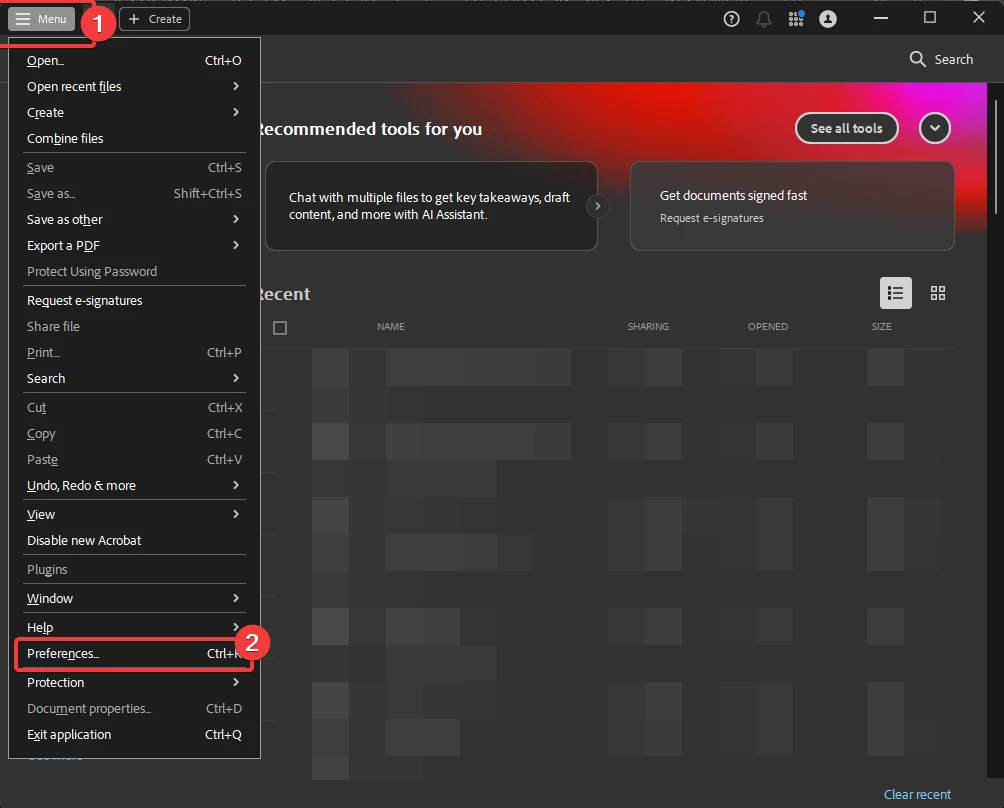Open the account profile icon
The height and width of the screenshot is (808, 1004).
click(828, 19)
